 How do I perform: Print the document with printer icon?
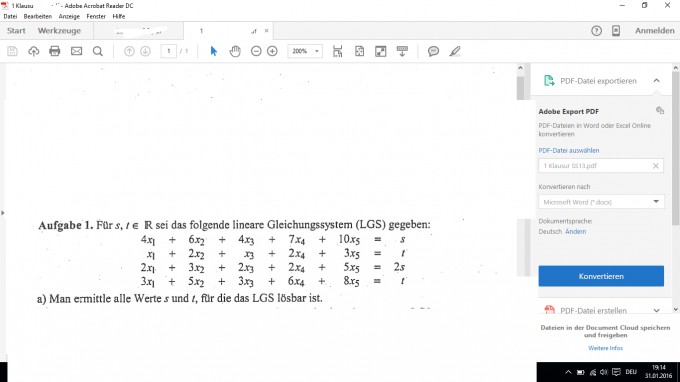pos(55,51)
